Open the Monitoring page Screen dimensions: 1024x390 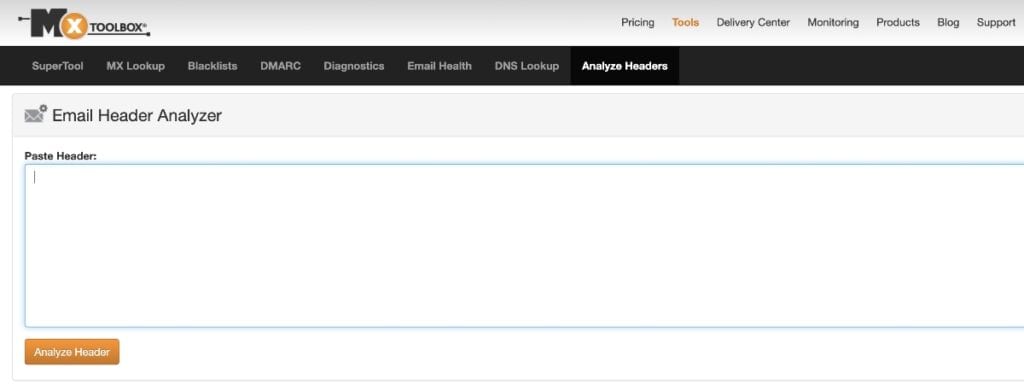point(833,22)
